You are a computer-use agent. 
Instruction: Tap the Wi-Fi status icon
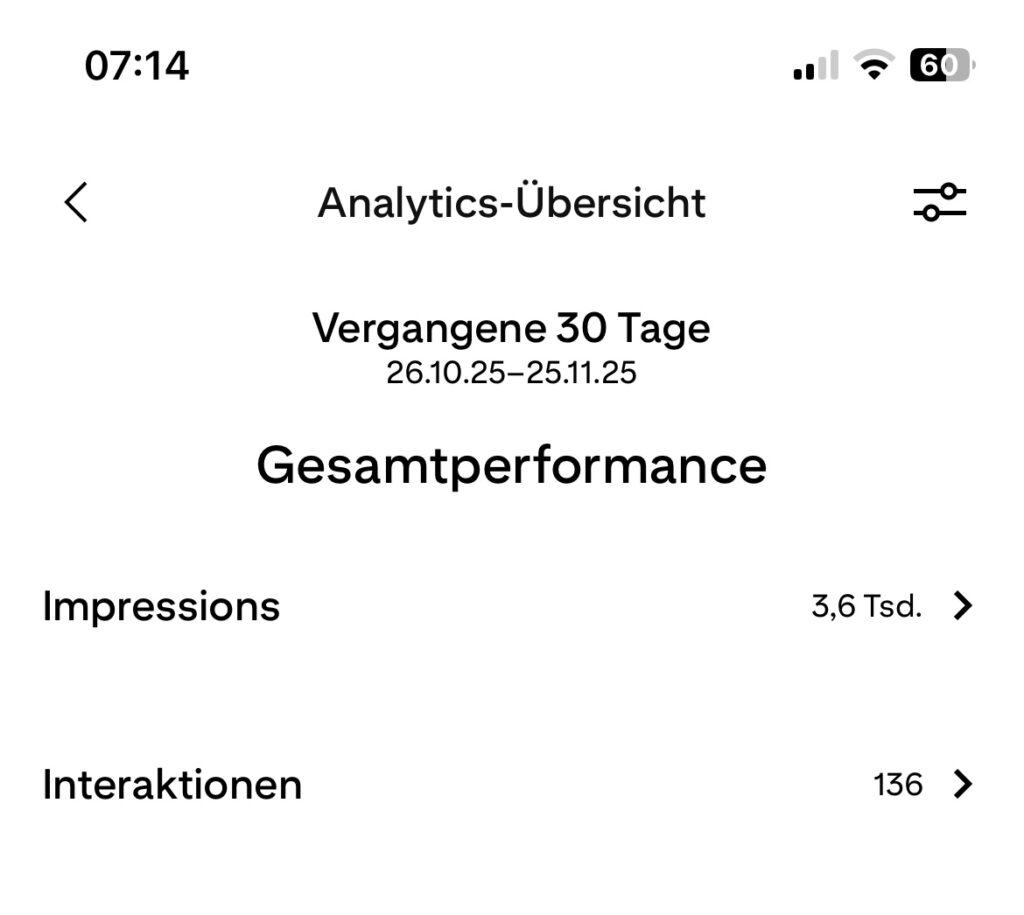click(874, 67)
